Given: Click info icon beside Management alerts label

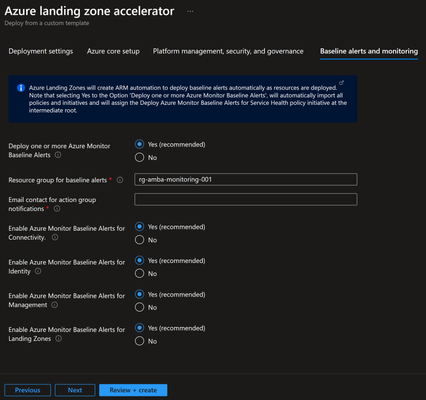Looking at the screenshot, I should coord(55,305).
